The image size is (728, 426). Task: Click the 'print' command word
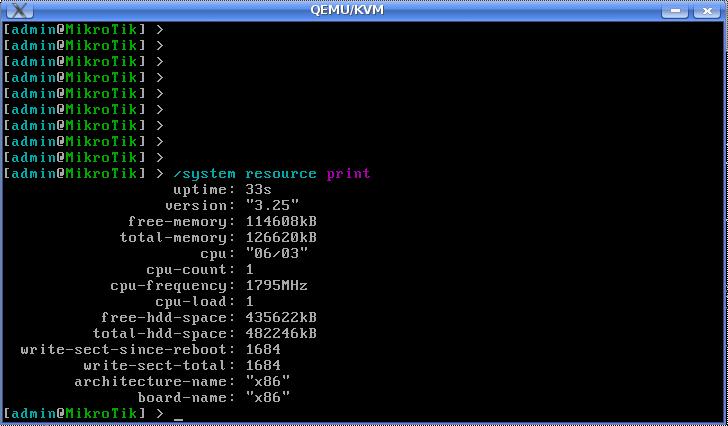(x=348, y=174)
